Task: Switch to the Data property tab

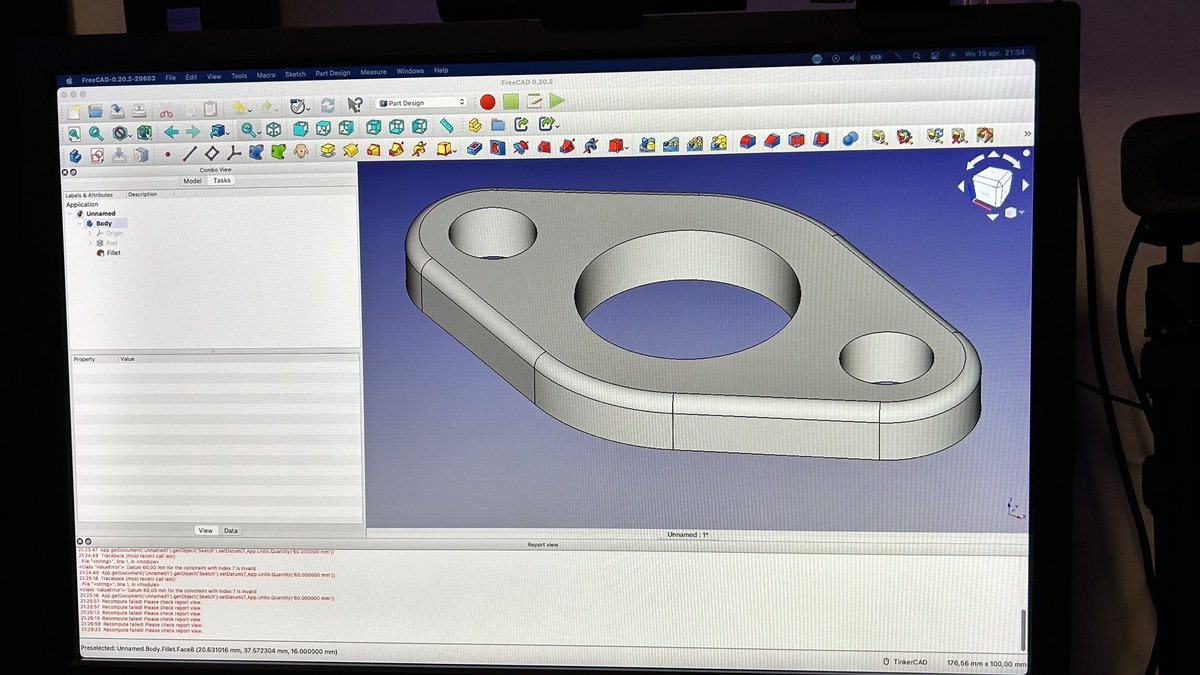Action: click(230, 530)
